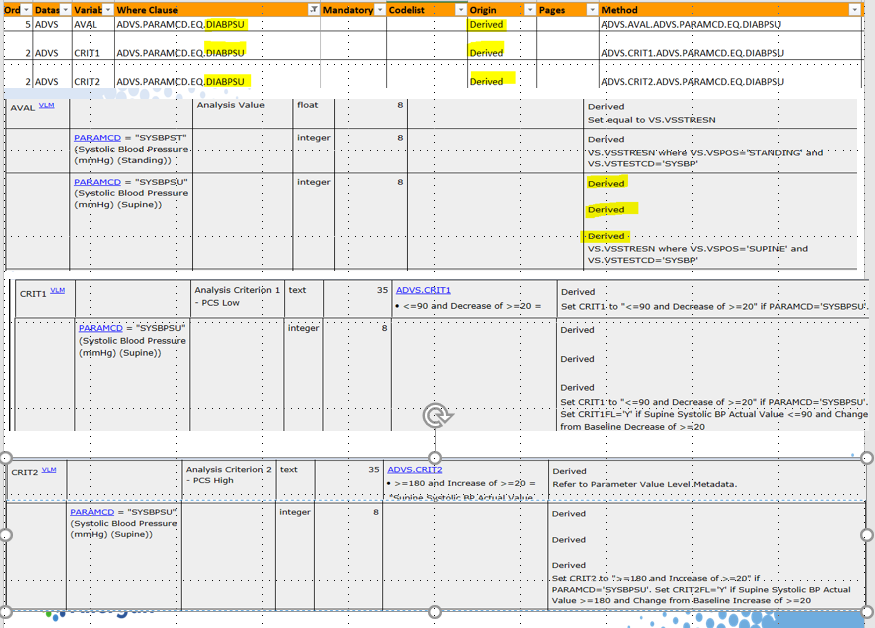Follow the VLM link next to AVAL
The width and height of the screenshot is (875, 628).
(x=46, y=105)
